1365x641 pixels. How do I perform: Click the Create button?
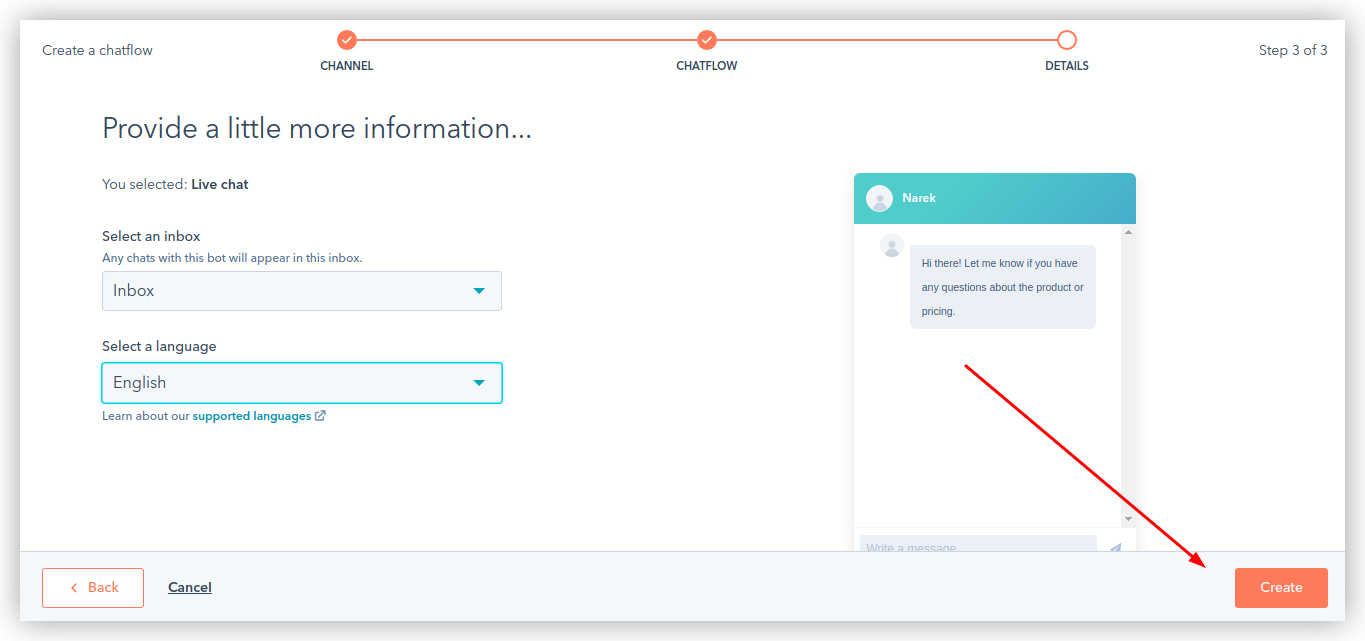click(1281, 587)
